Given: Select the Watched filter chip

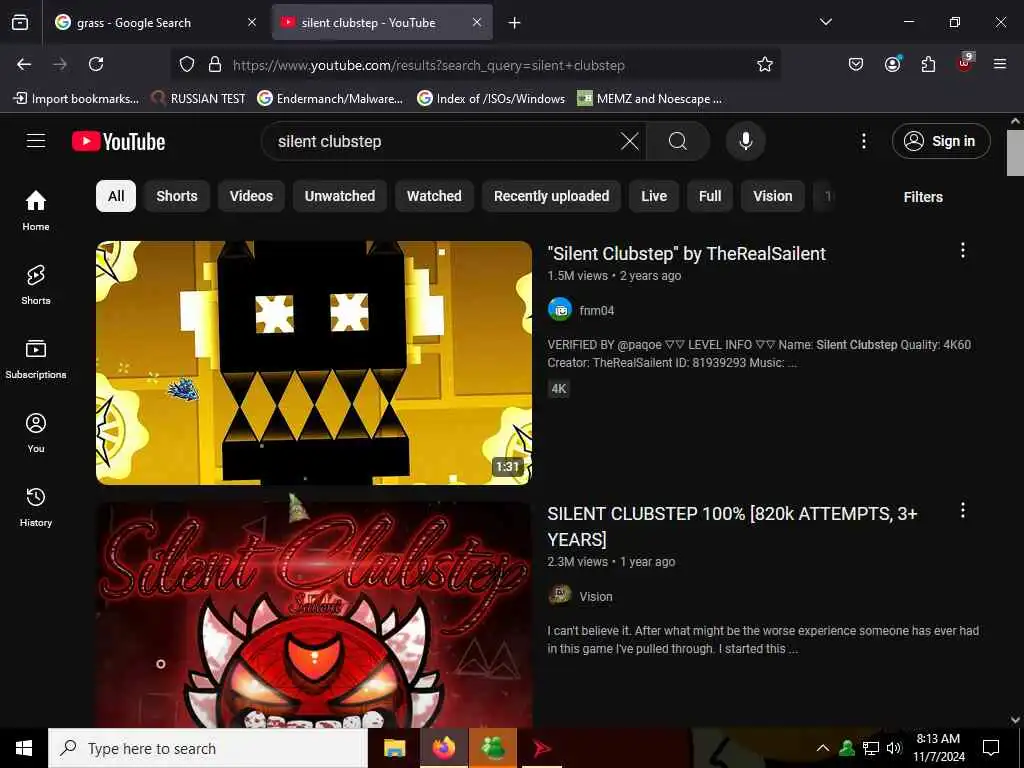Looking at the screenshot, I should (434, 196).
